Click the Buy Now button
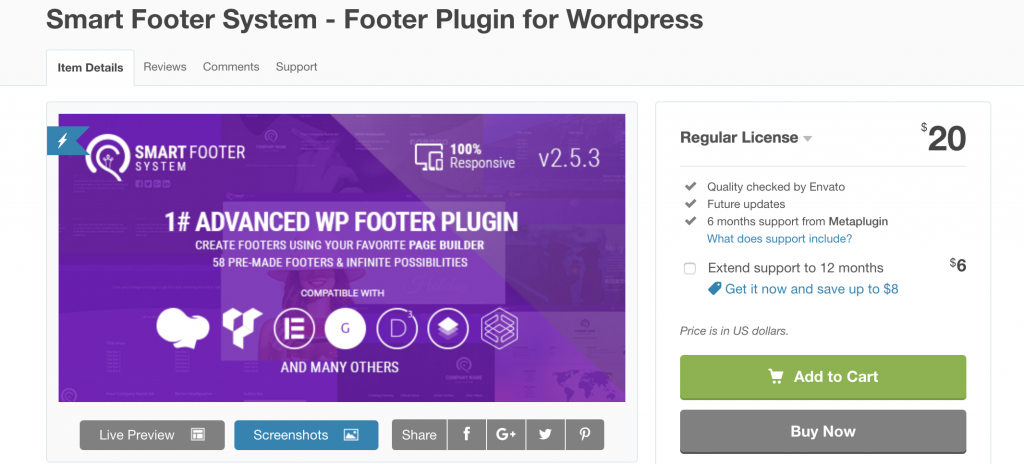 823,431
